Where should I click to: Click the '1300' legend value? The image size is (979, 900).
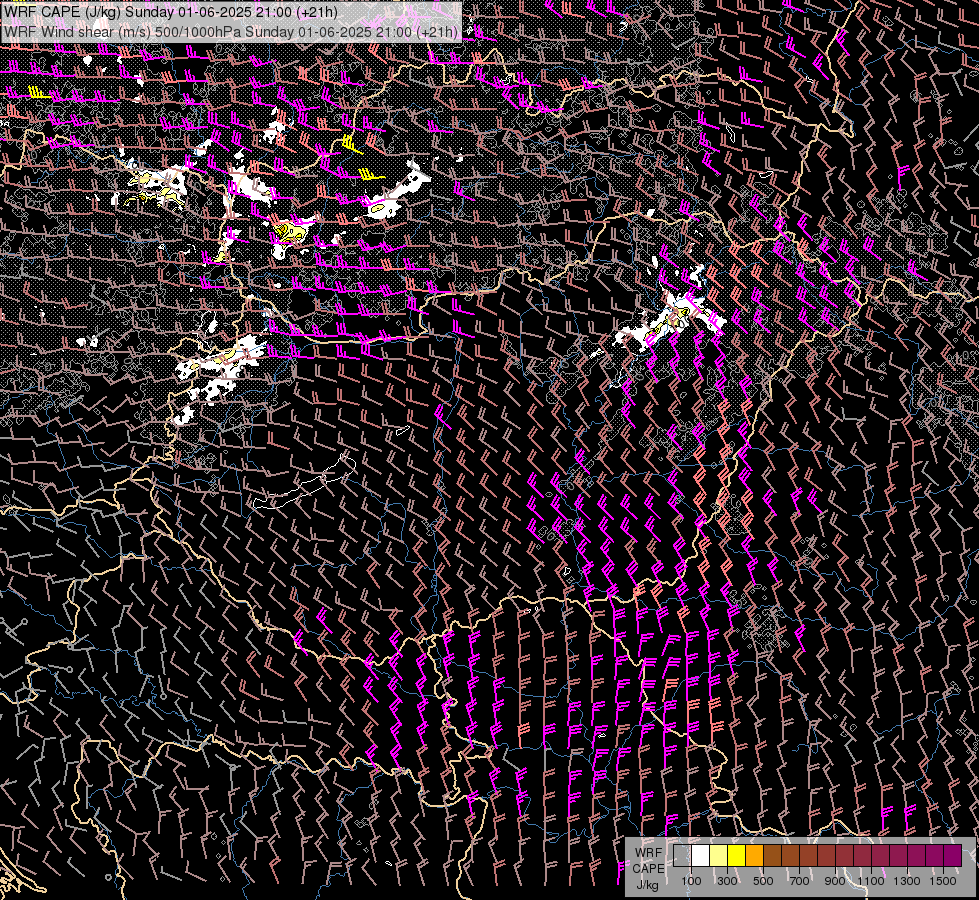(907, 881)
